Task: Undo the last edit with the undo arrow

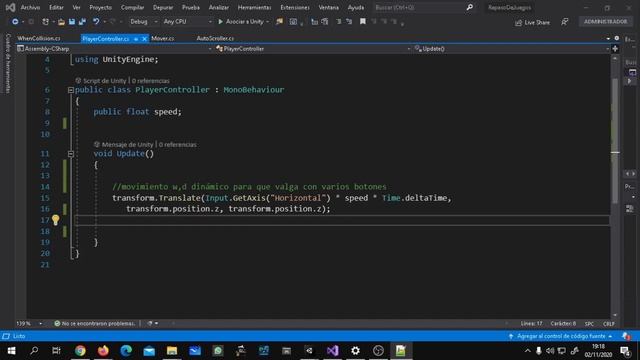Action: pos(96,22)
